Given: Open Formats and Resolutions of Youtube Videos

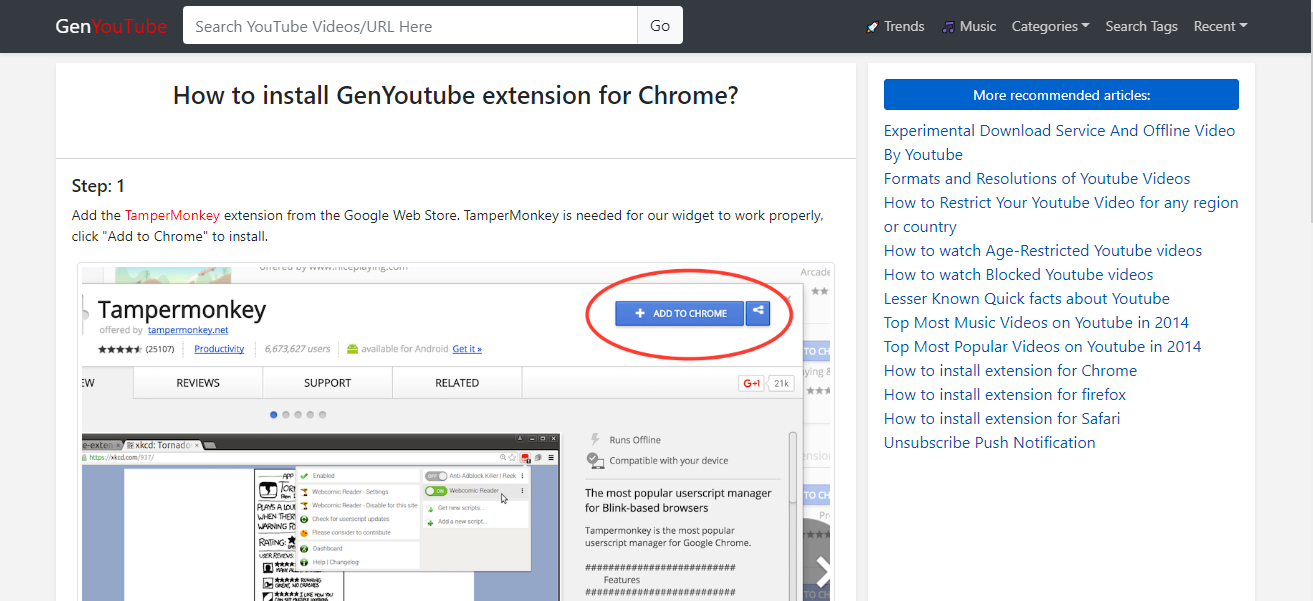Looking at the screenshot, I should (1037, 179).
